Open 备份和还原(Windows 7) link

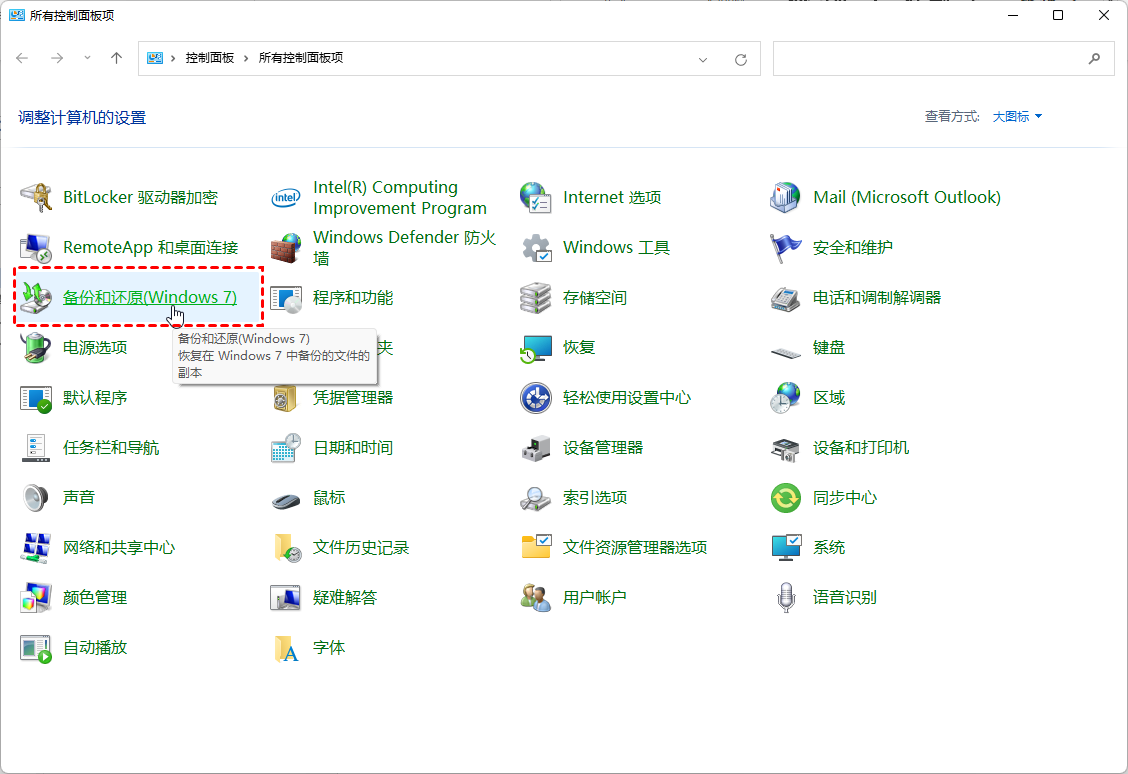150,298
